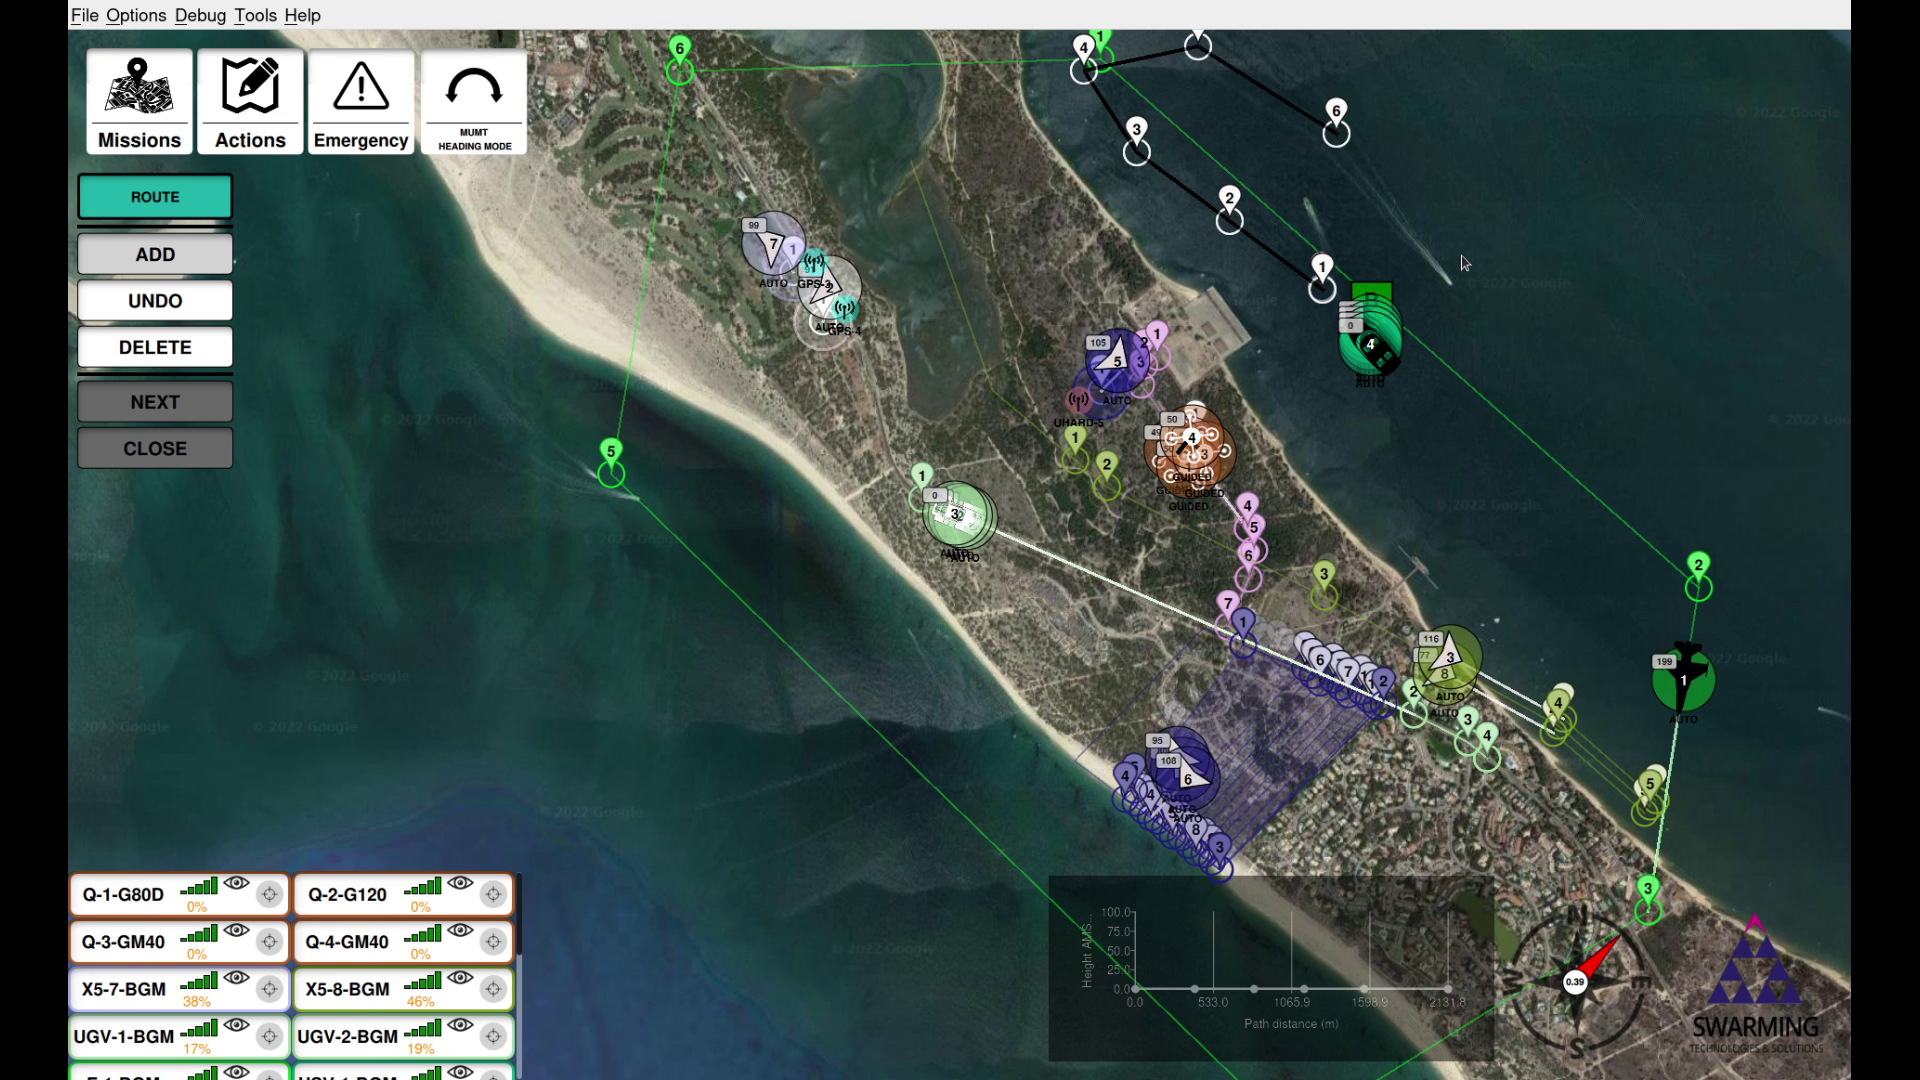Screen dimensions: 1920x1080
Task: Locate UGV-2-BGM with crosshair icon
Action: (x=493, y=1037)
